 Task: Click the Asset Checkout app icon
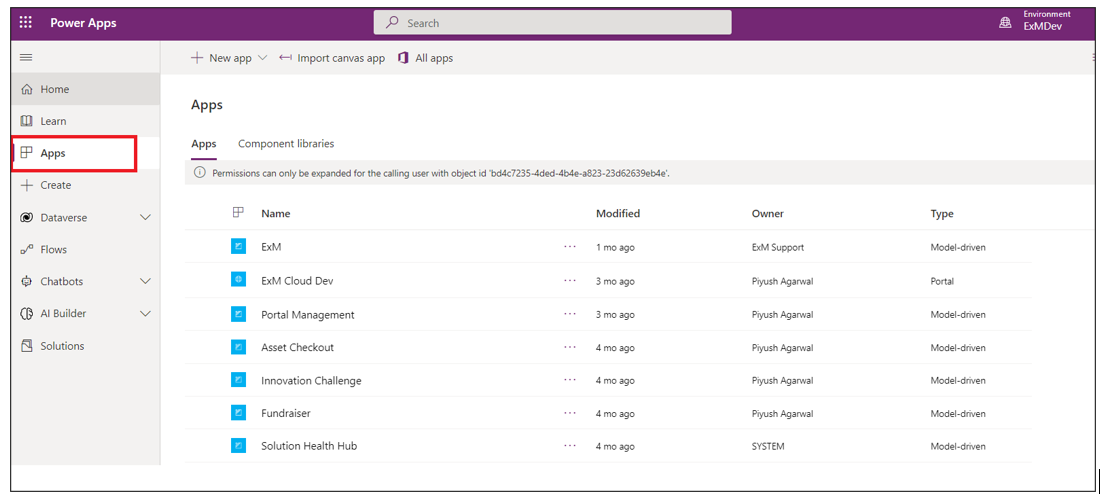point(239,347)
